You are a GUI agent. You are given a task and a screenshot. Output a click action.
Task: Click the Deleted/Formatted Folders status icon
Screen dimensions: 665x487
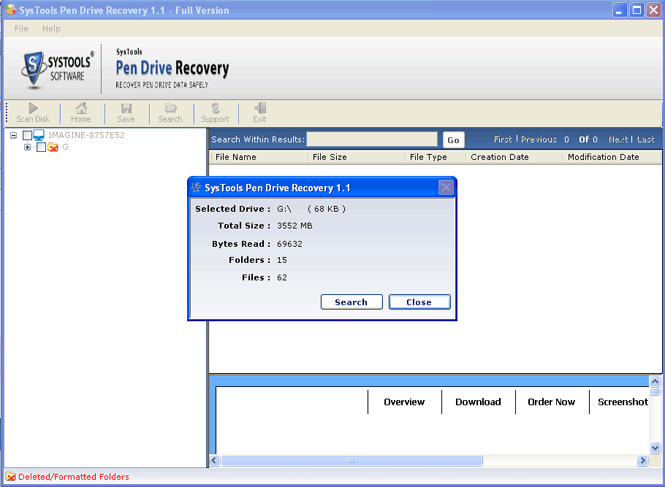11,477
